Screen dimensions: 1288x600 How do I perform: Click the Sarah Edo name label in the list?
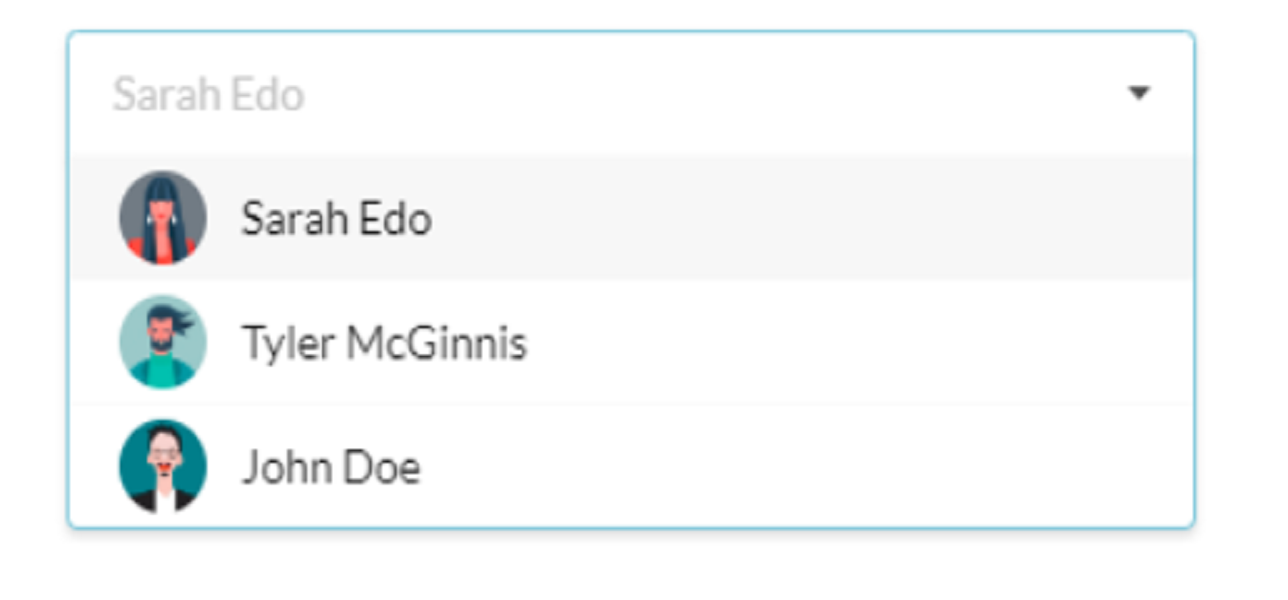pyautogui.click(x=337, y=219)
